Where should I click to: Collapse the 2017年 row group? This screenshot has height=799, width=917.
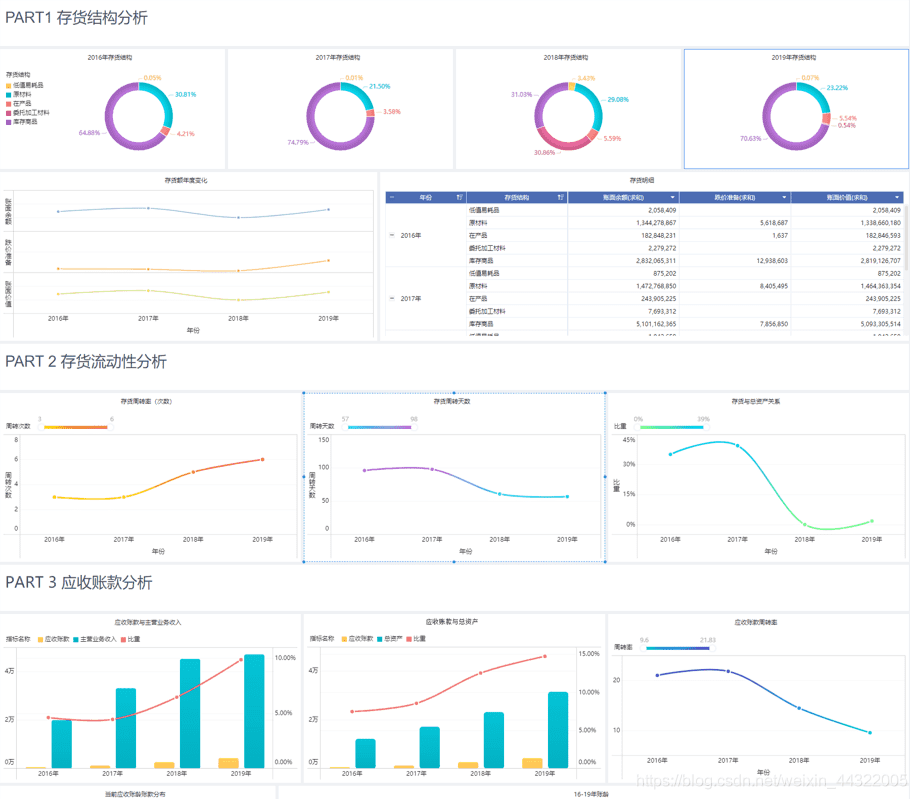coord(392,298)
